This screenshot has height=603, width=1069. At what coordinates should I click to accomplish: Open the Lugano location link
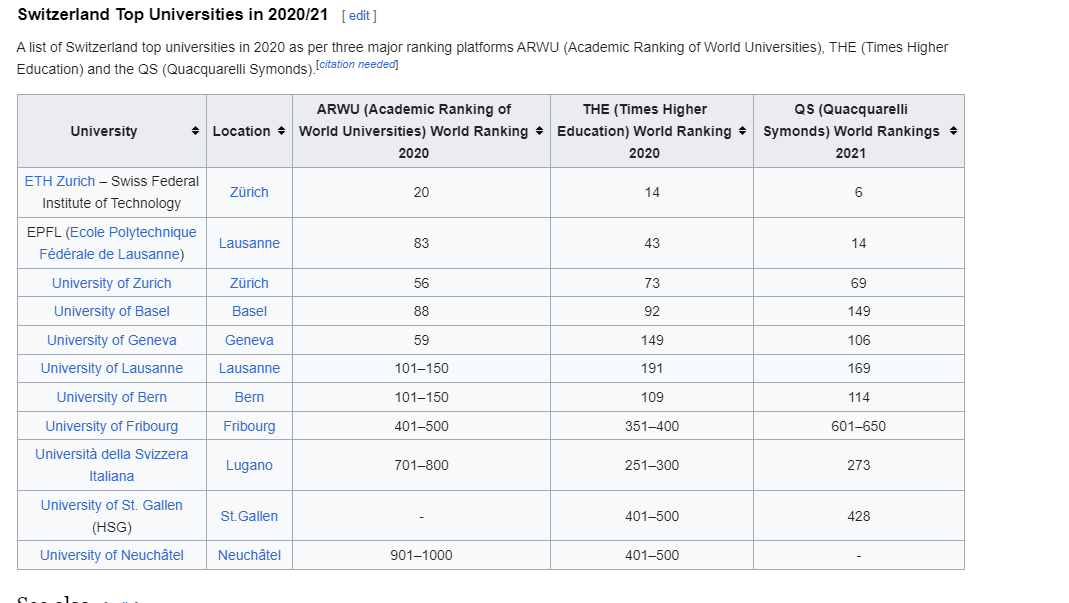coord(250,465)
